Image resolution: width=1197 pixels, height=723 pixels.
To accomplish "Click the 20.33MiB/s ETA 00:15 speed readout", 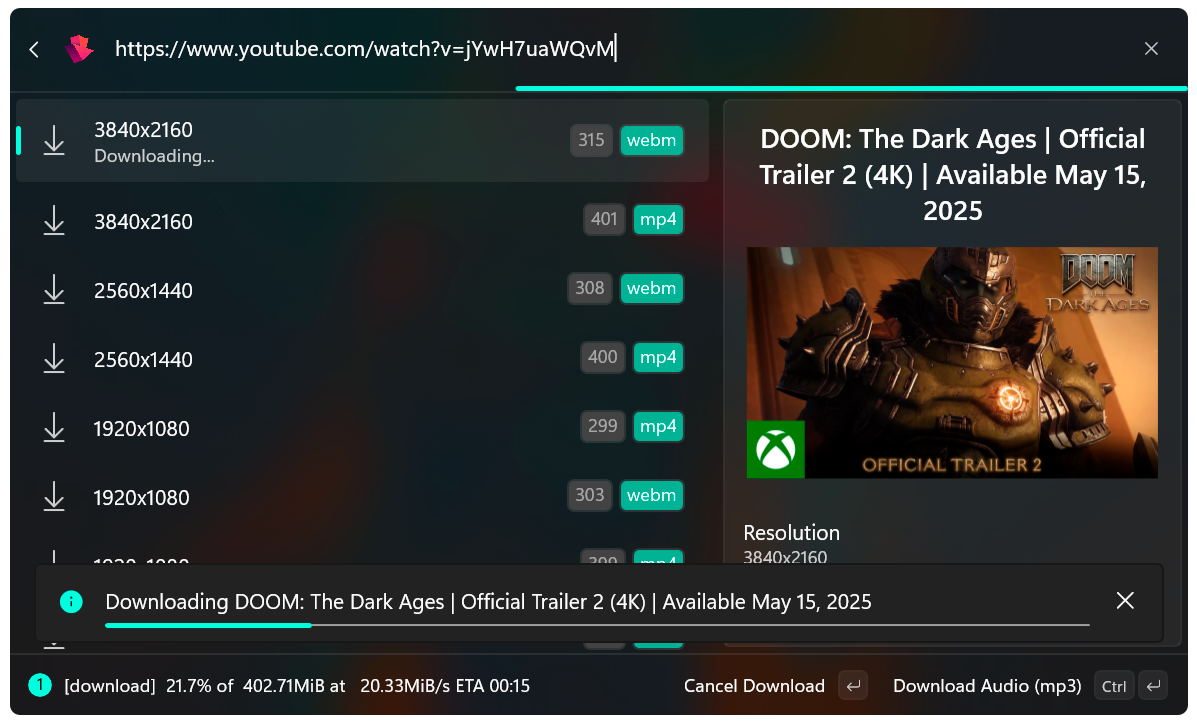I will (x=444, y=686).
